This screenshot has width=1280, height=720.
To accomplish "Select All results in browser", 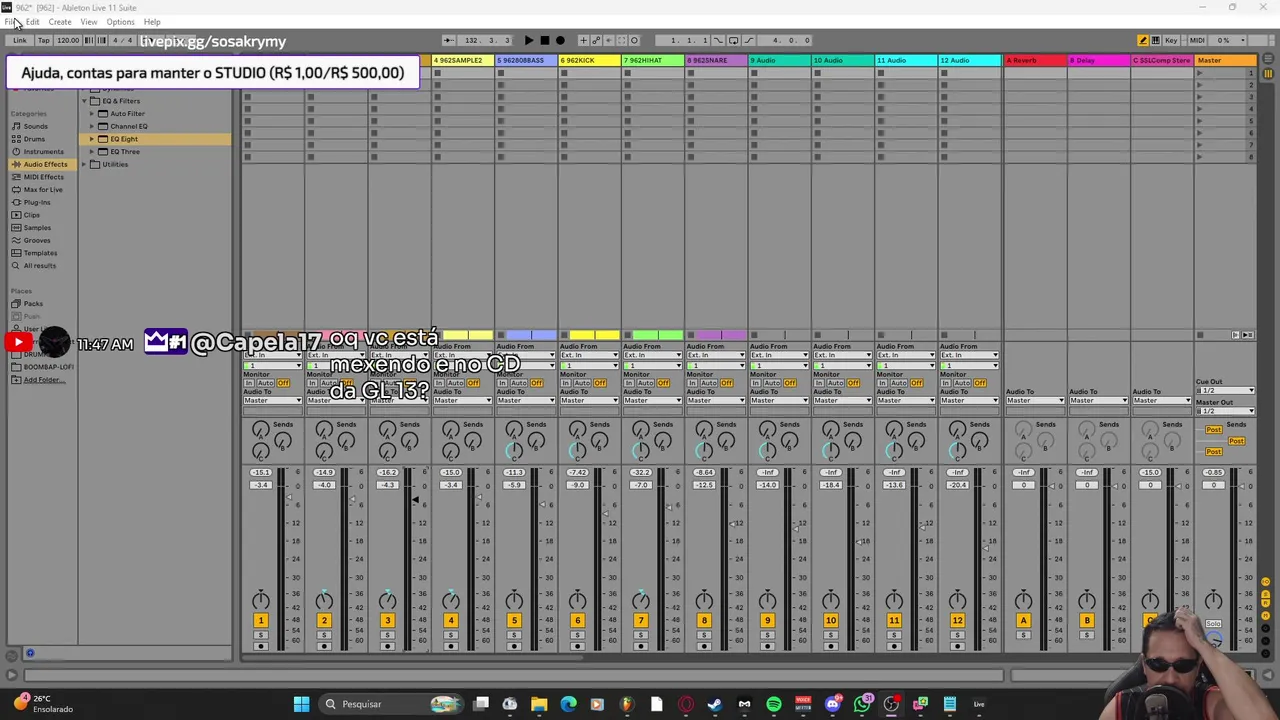I will 40,265.
